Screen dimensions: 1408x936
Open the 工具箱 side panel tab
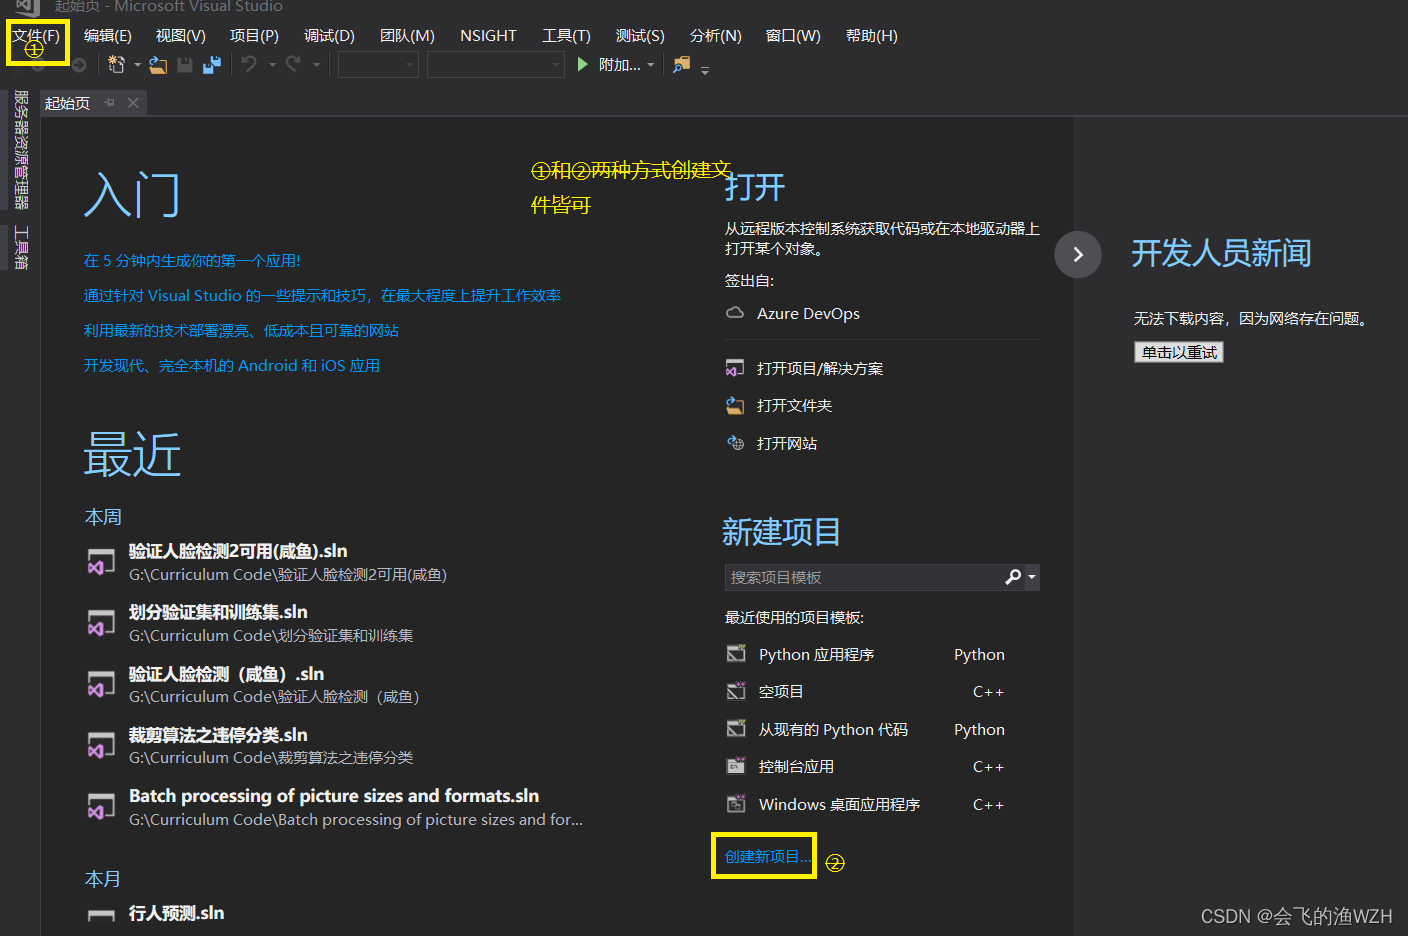point(20,247)
